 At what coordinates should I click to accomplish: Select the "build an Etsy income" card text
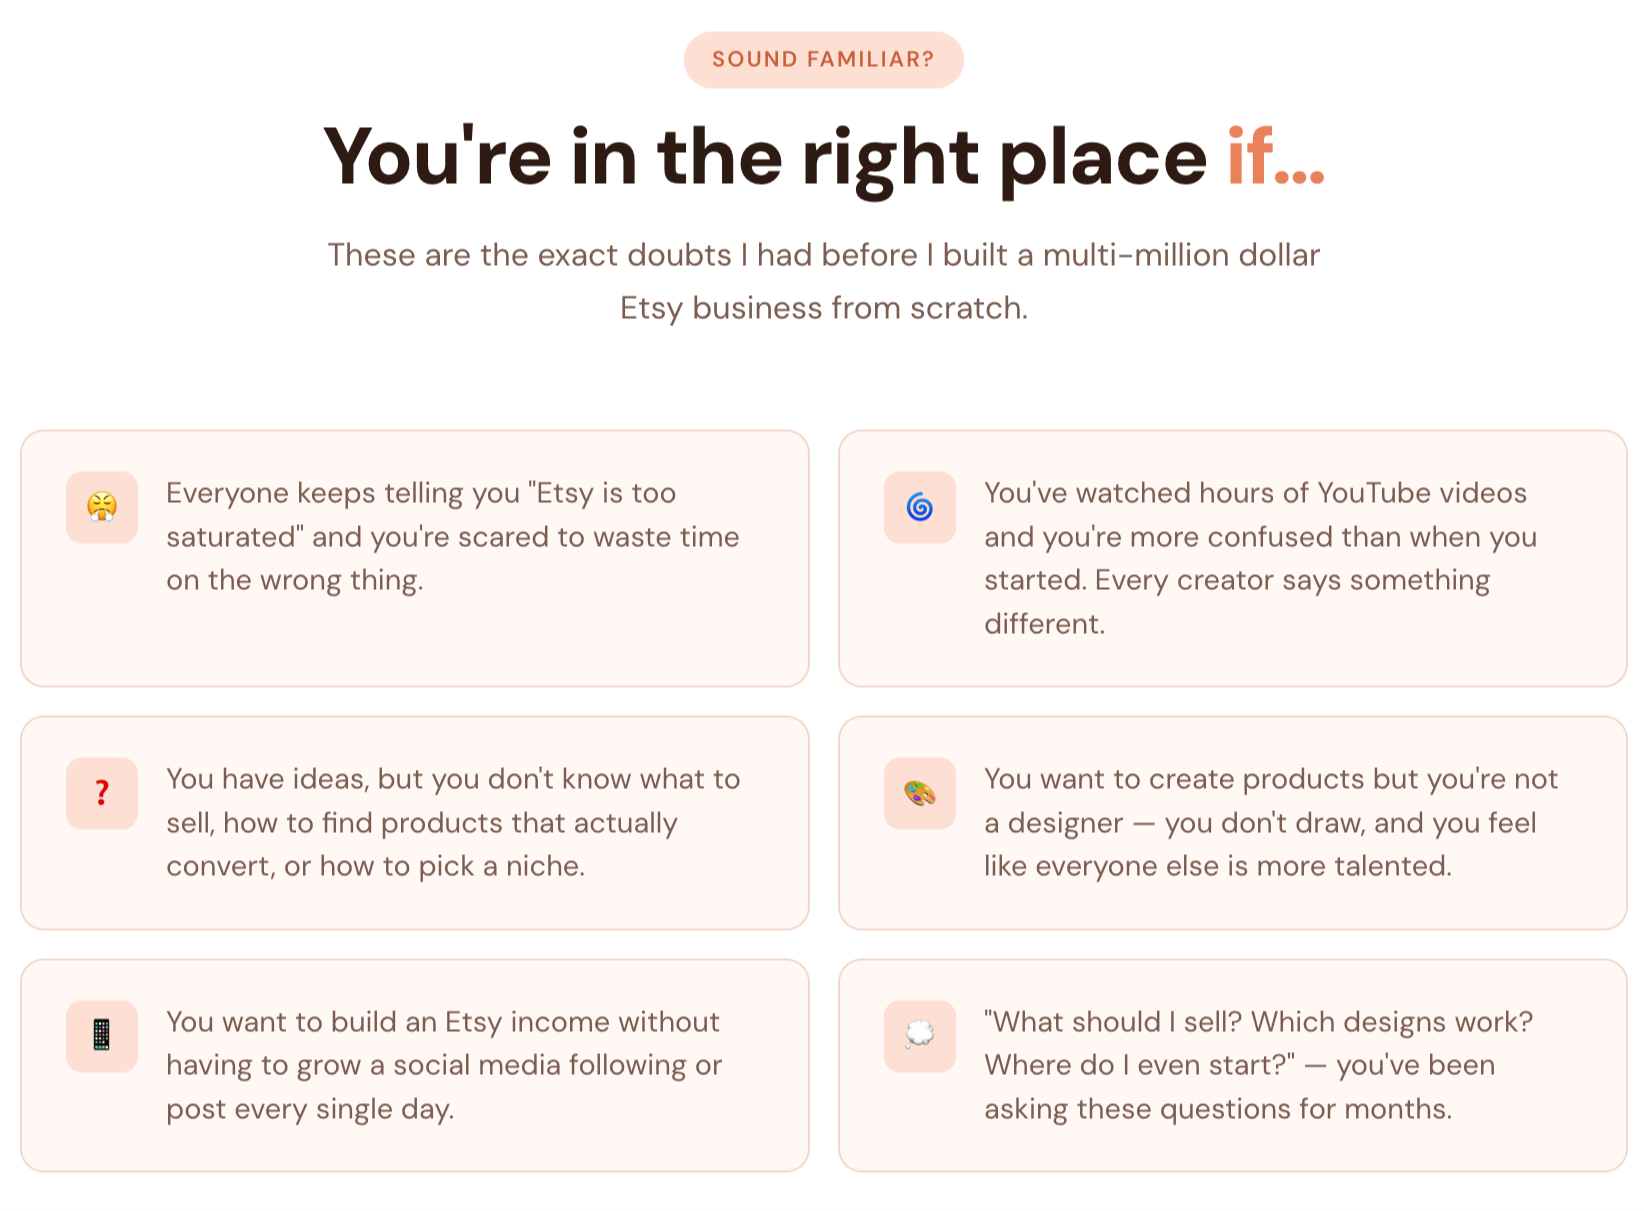[x=443, y=1065]
